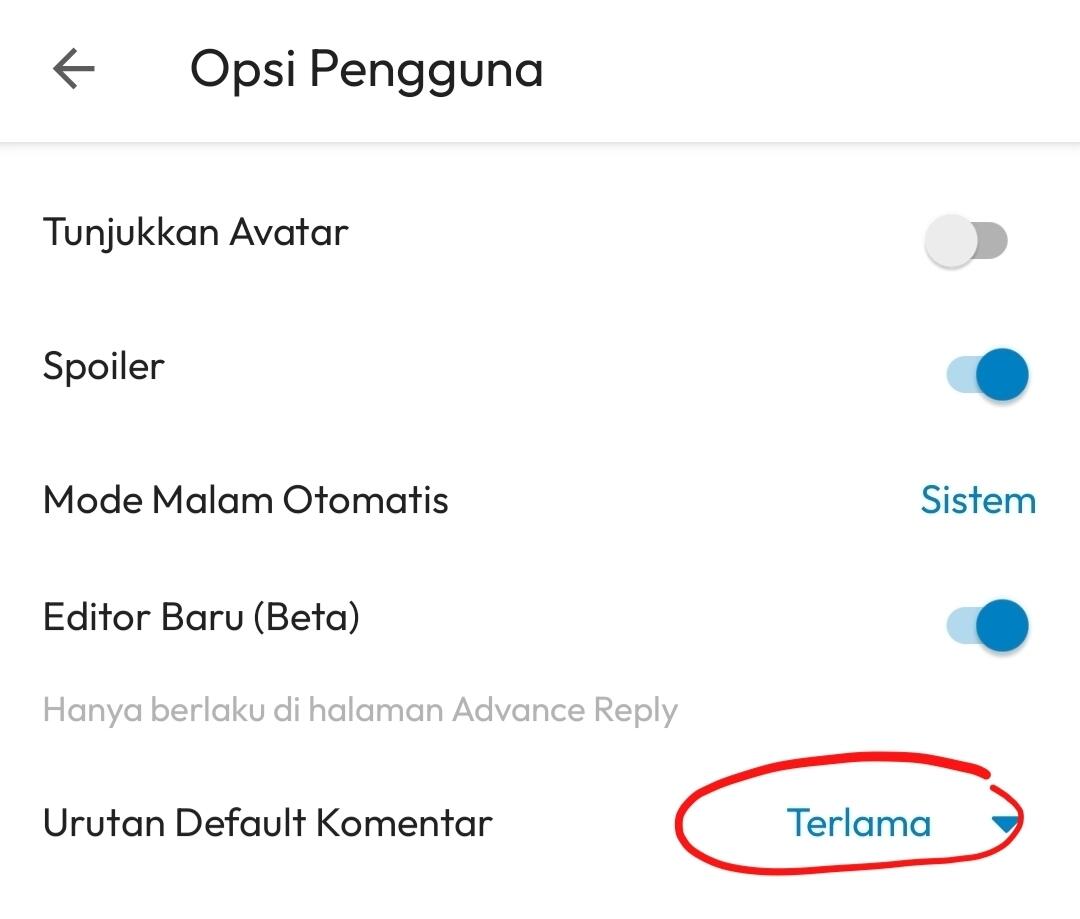Tap the Opsi Pengguna title
1080x919 pixels.
(366, 69)
